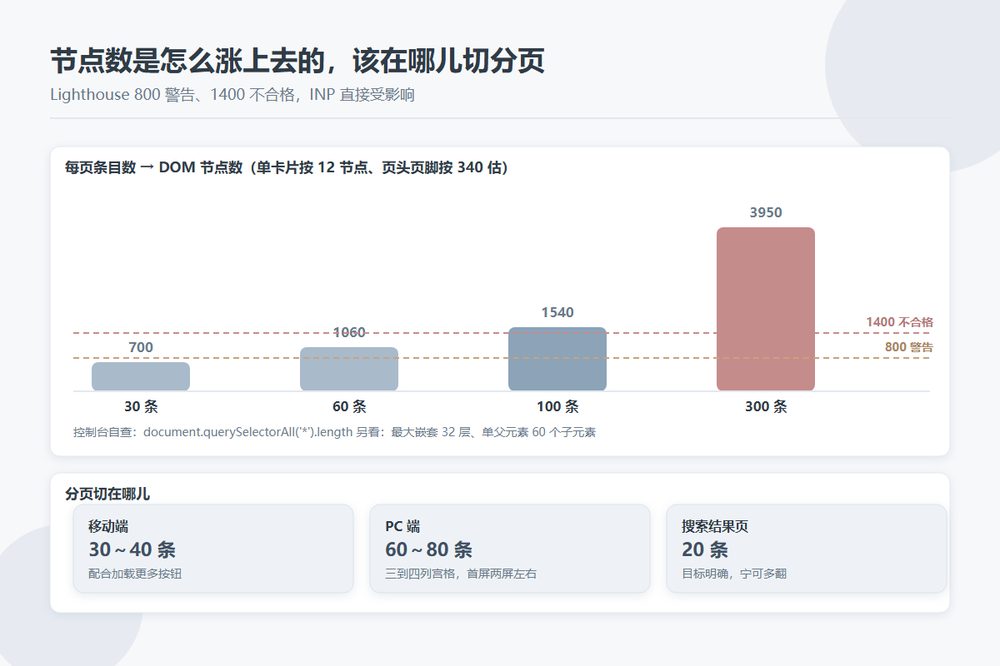The image size is (1000, 666).
Task: Click the axis label 300 条
Action: [x=766, y=406]
